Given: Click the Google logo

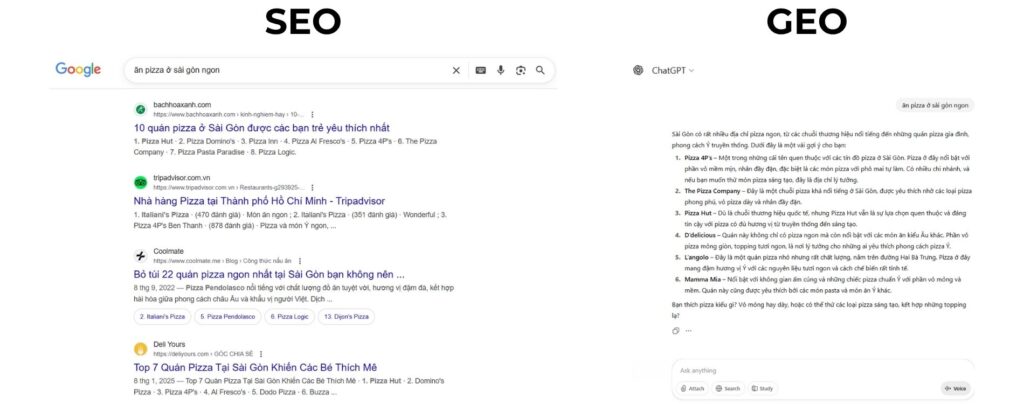Looking at the screenshot, I should [x=78, y=69].
